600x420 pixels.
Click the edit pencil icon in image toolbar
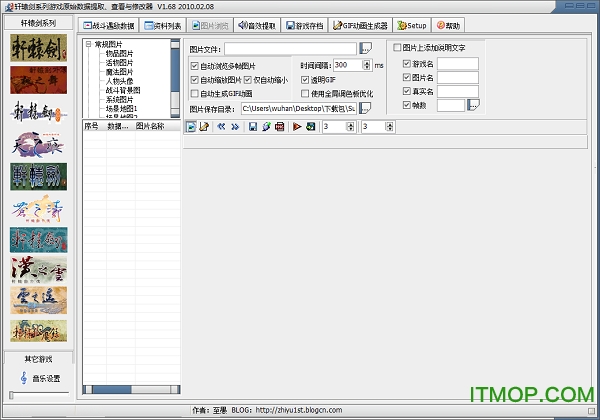click(x=205, y=127)
